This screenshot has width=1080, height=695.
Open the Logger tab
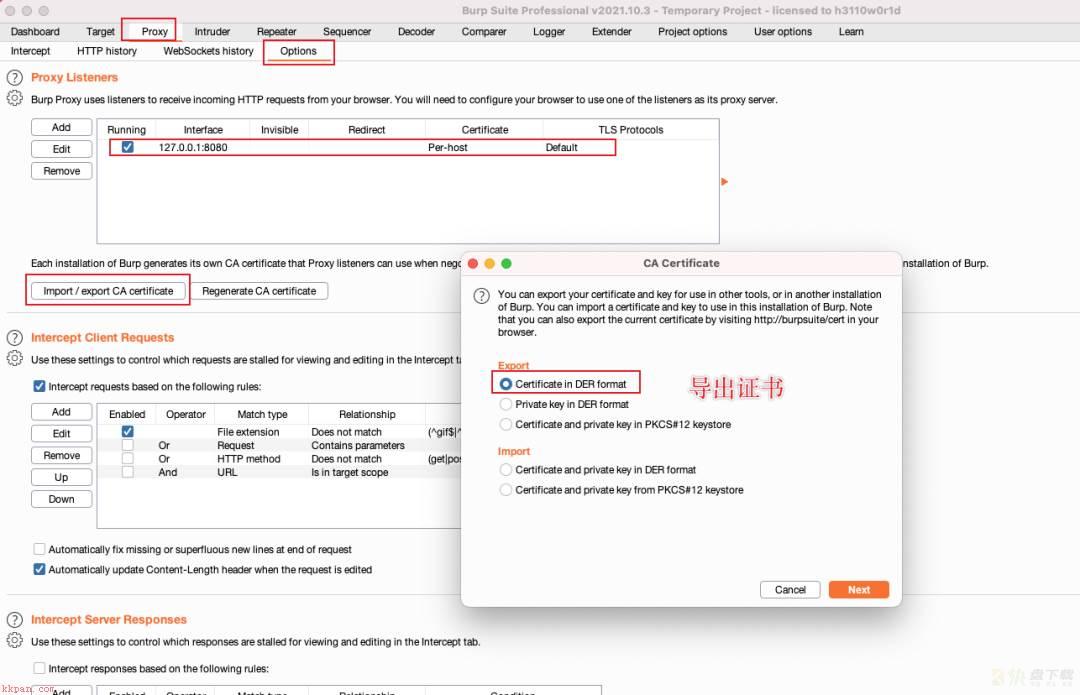click(549, 32)
